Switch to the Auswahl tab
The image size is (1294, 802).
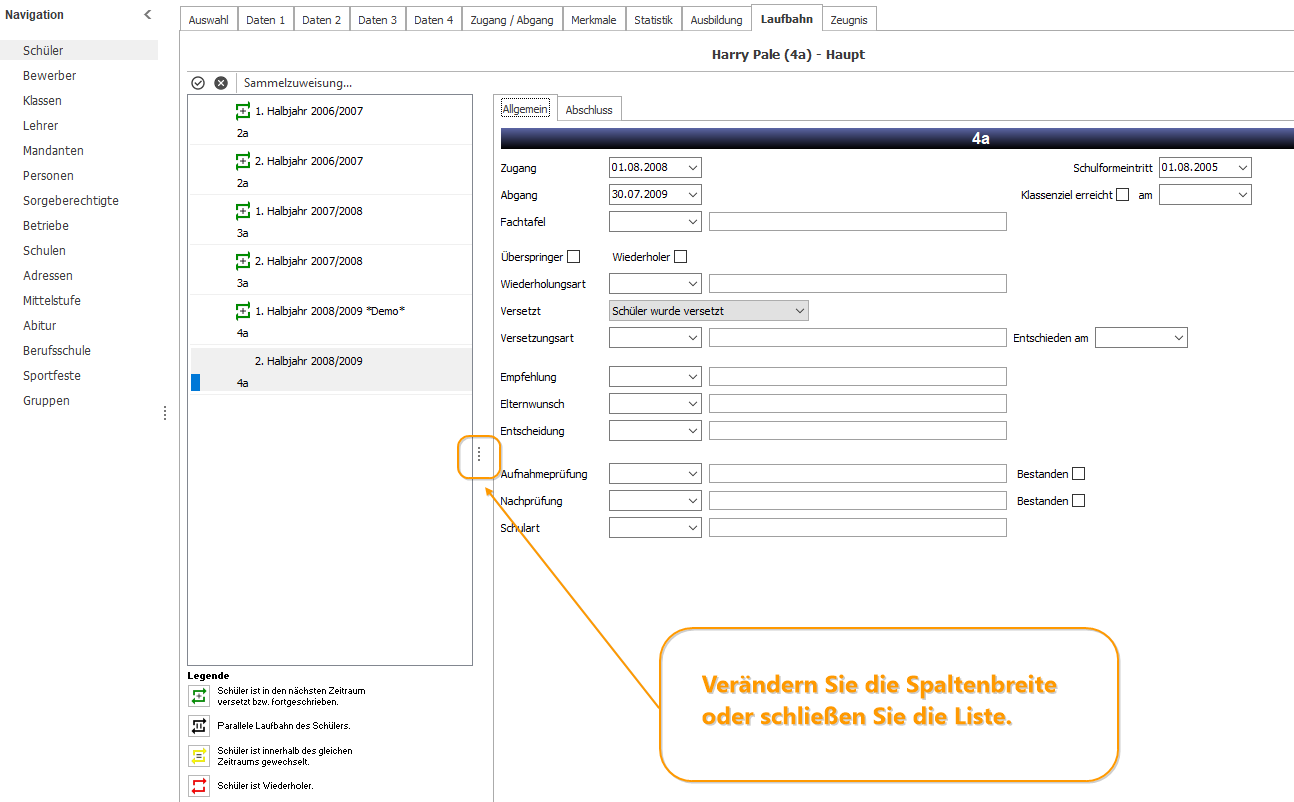209,20
